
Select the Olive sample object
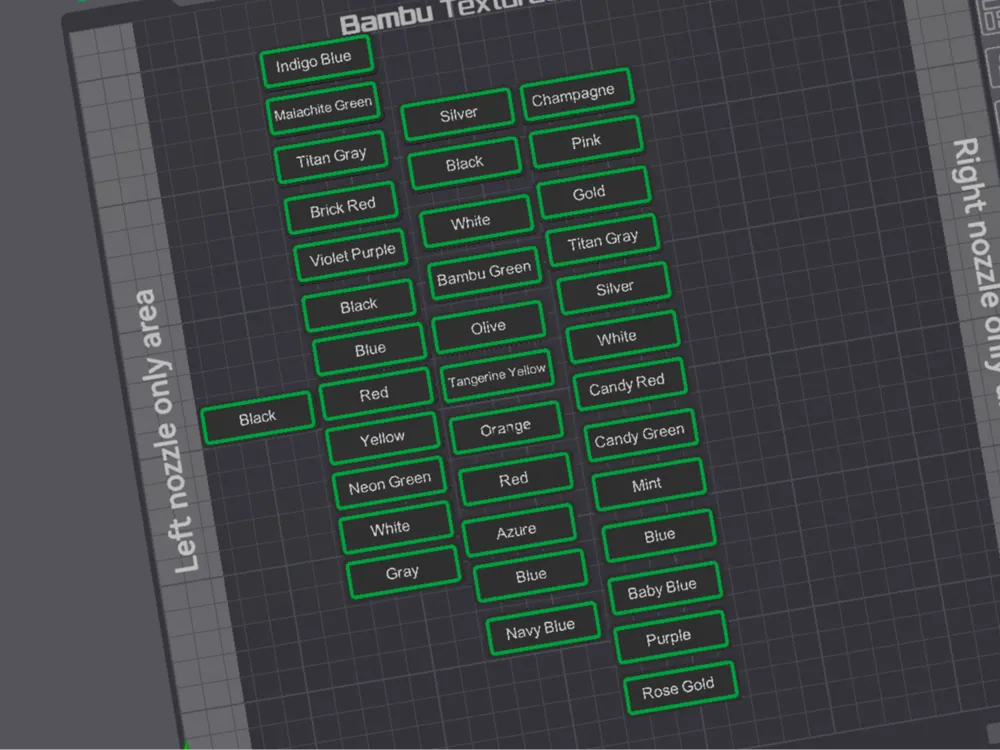pyautogui.click(x=490, y=324)
